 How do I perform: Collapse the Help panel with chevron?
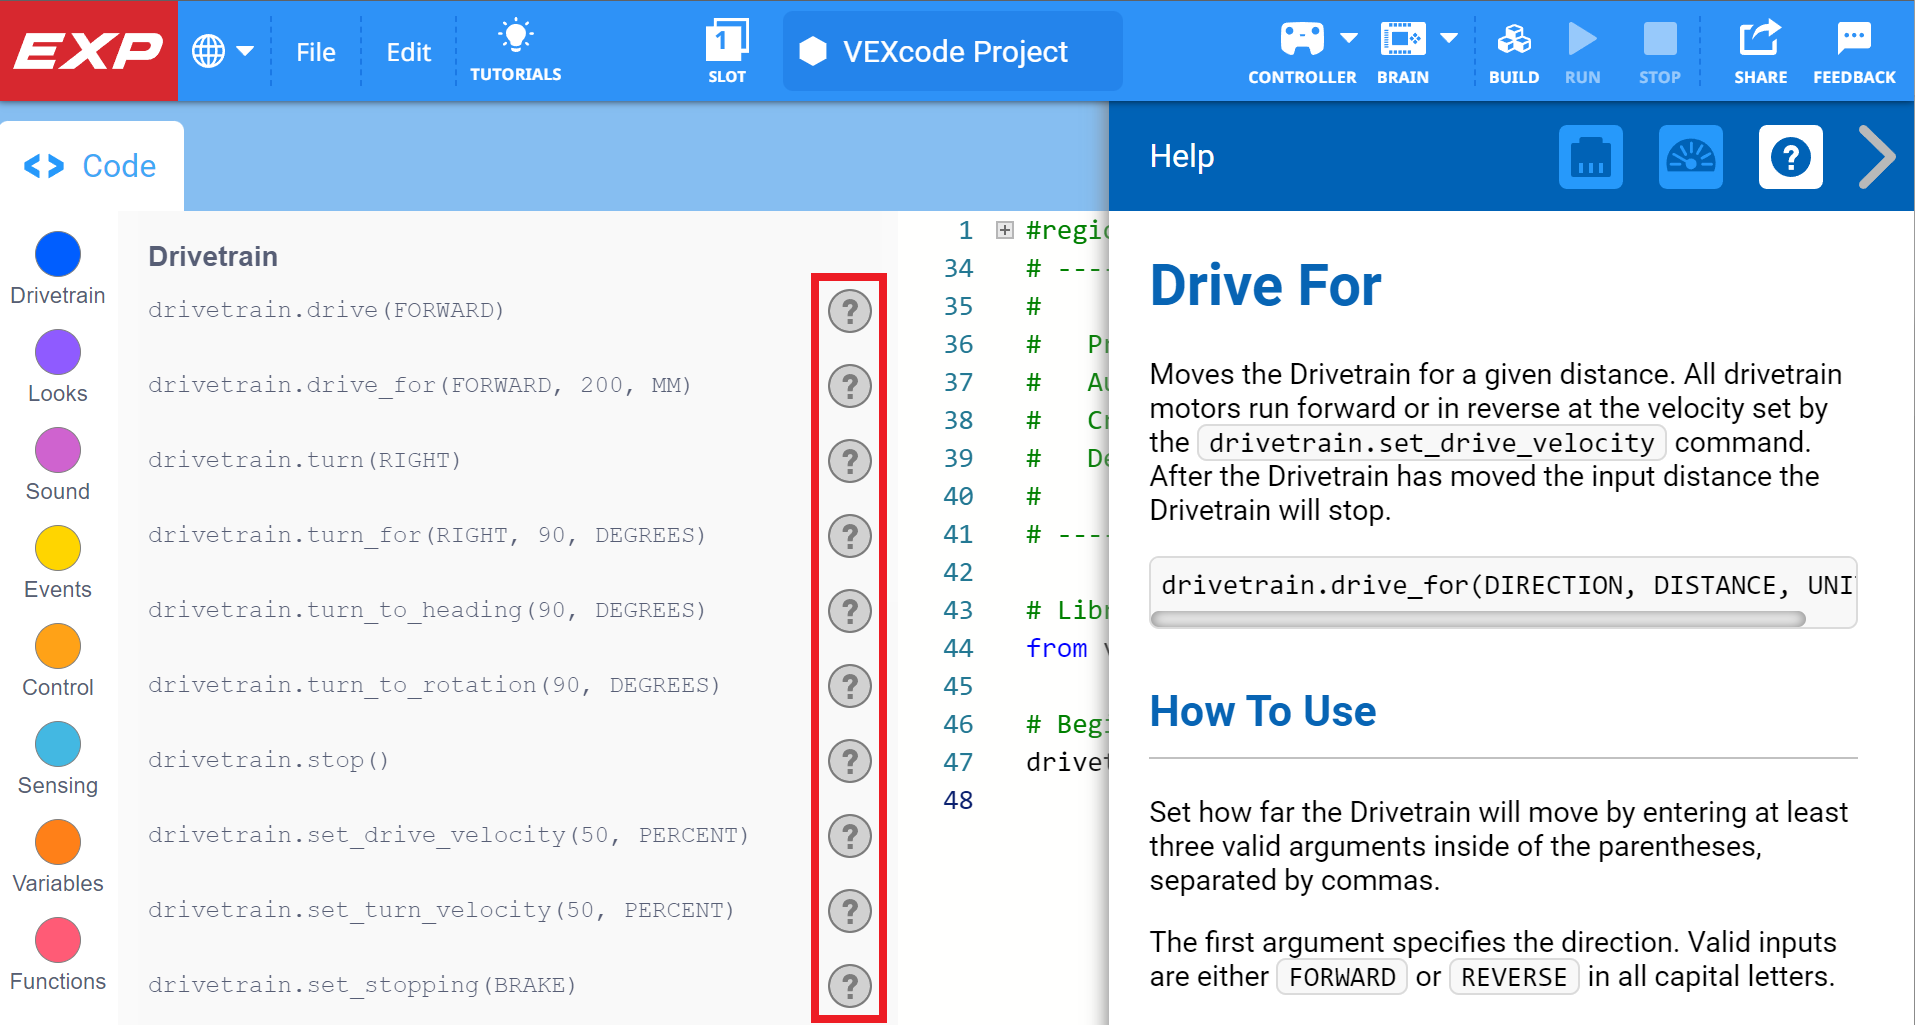(x=1877, y=157)
